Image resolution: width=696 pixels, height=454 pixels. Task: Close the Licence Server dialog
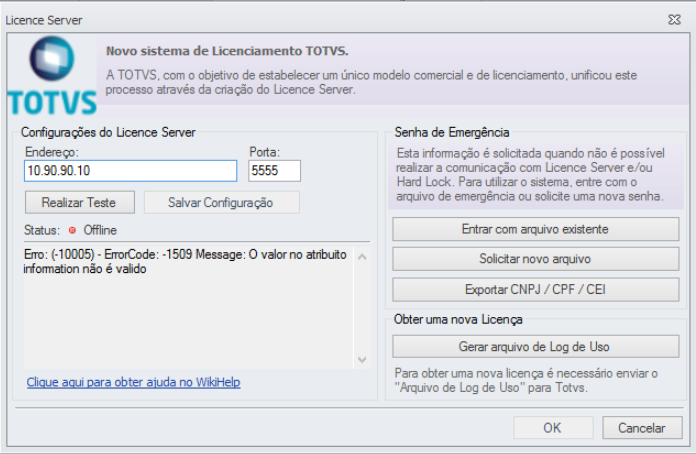pyautogui.click(x=674, y=20)
